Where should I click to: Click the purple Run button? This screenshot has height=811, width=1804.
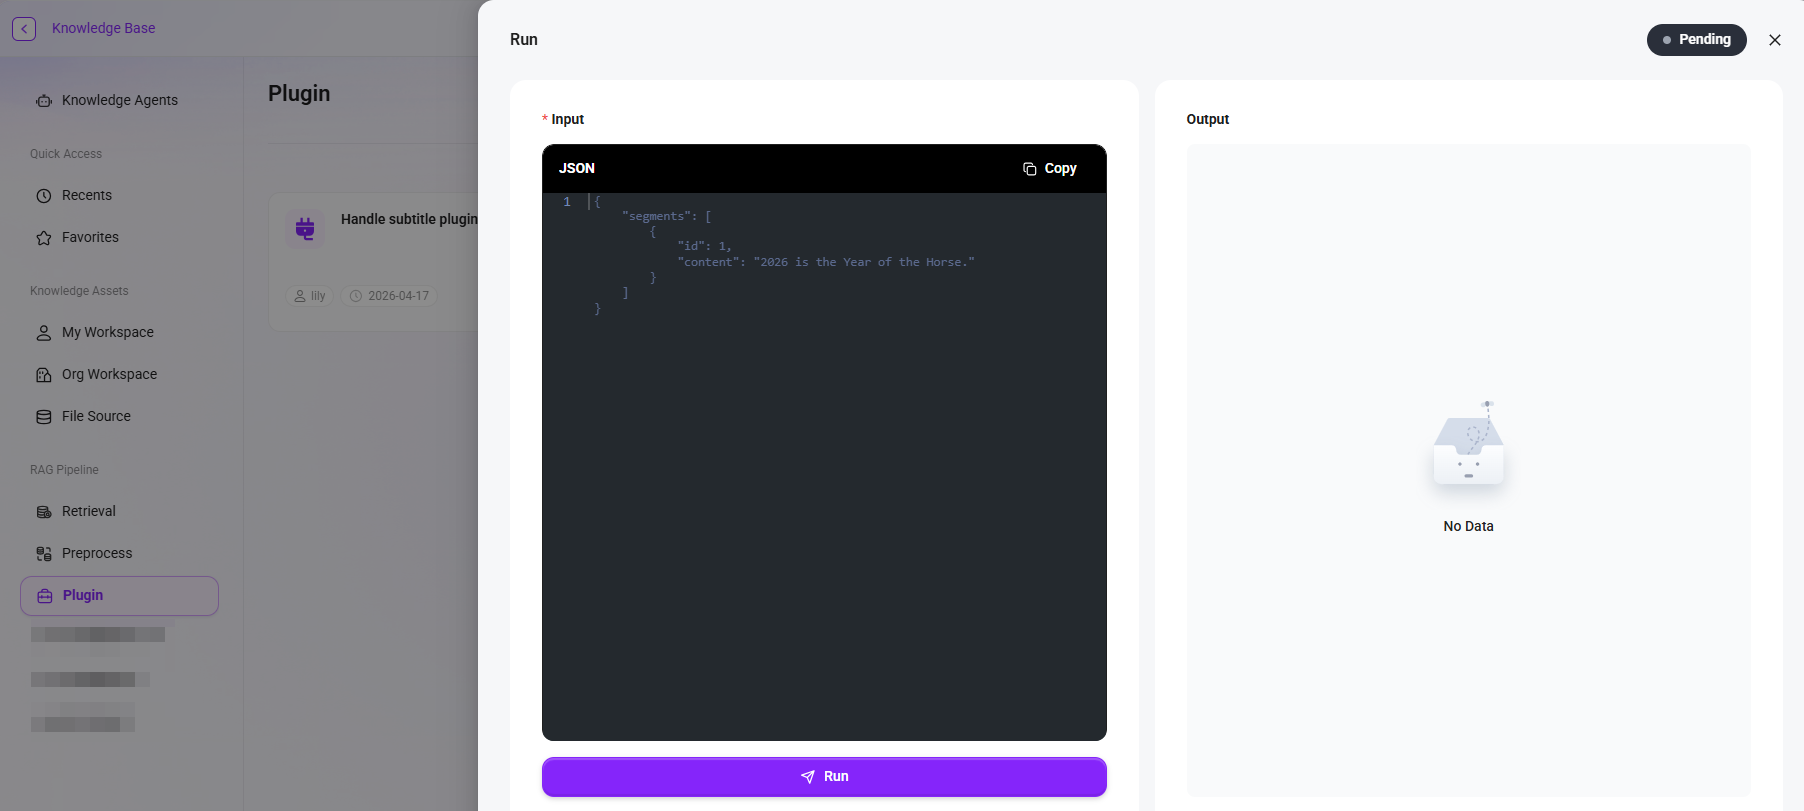click(x=824, y=777)
